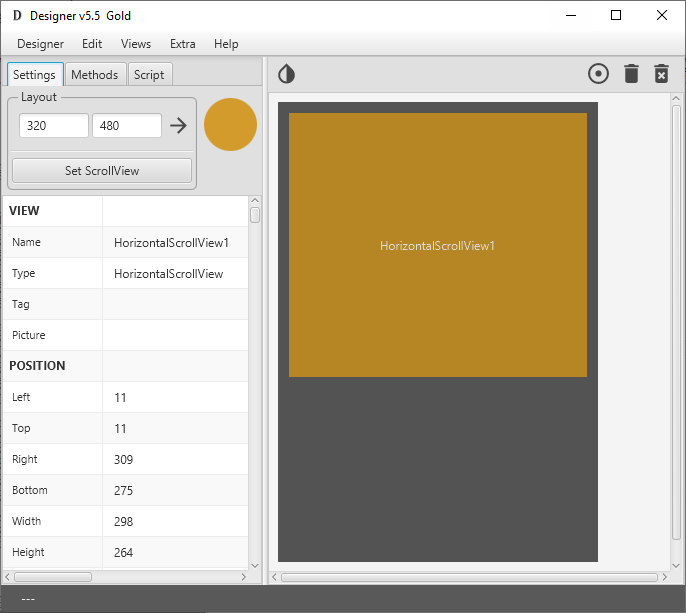Click the trash can delete icon
The width and height of the screenshot is (686, 613).
(x=631, y=74)
